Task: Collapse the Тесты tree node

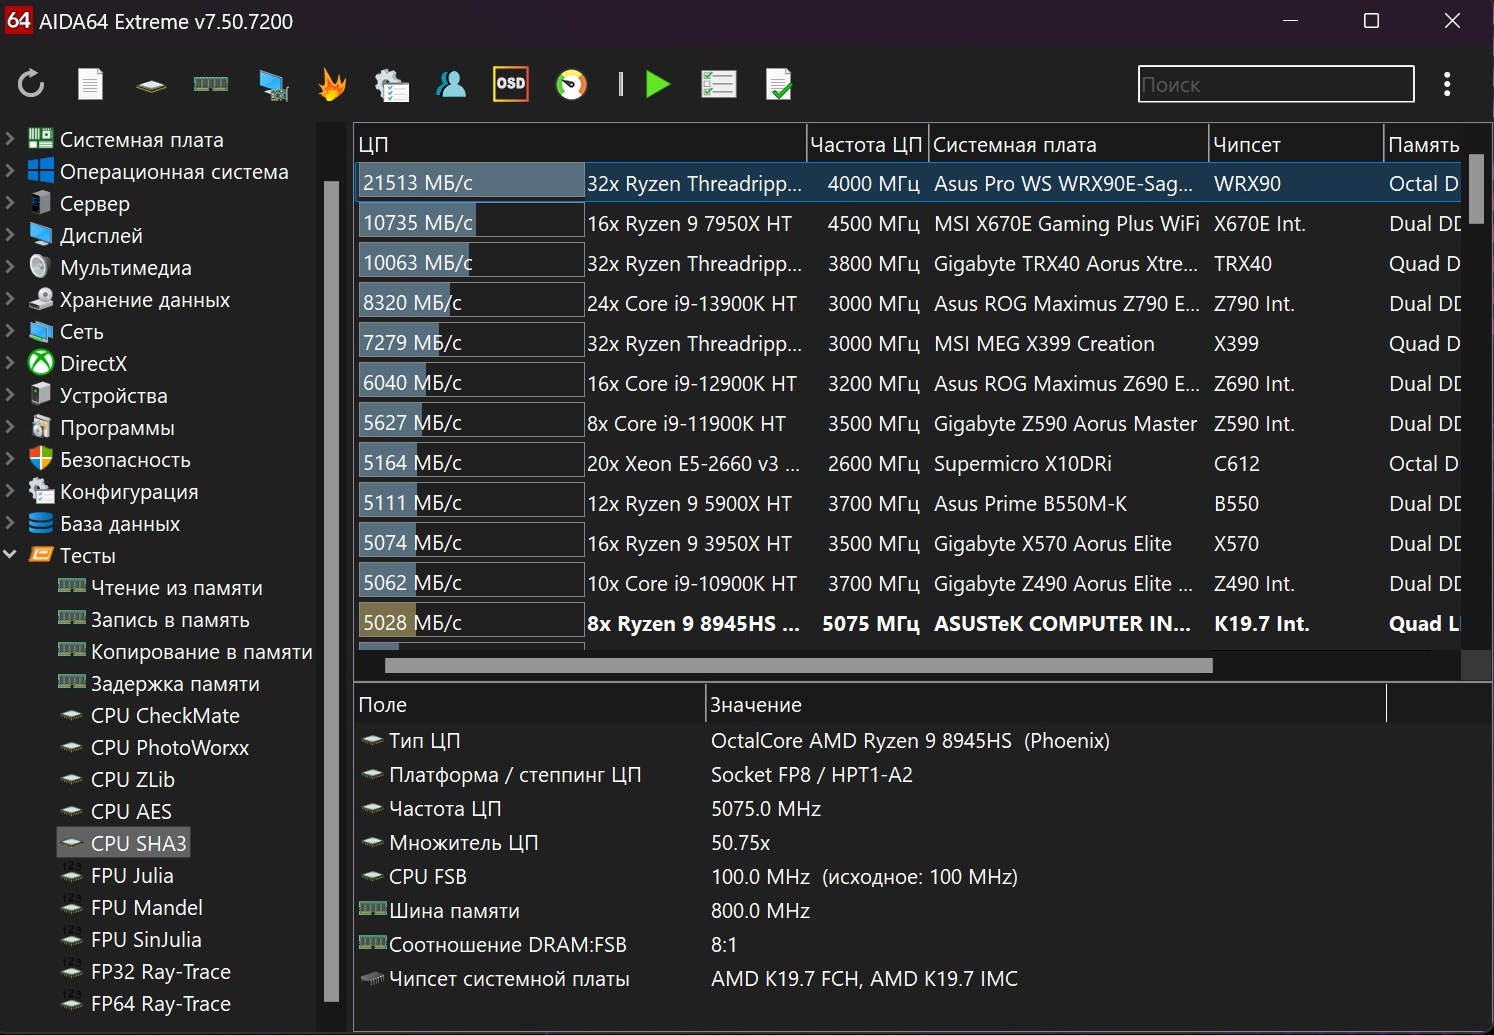Action: coord(10,555)
